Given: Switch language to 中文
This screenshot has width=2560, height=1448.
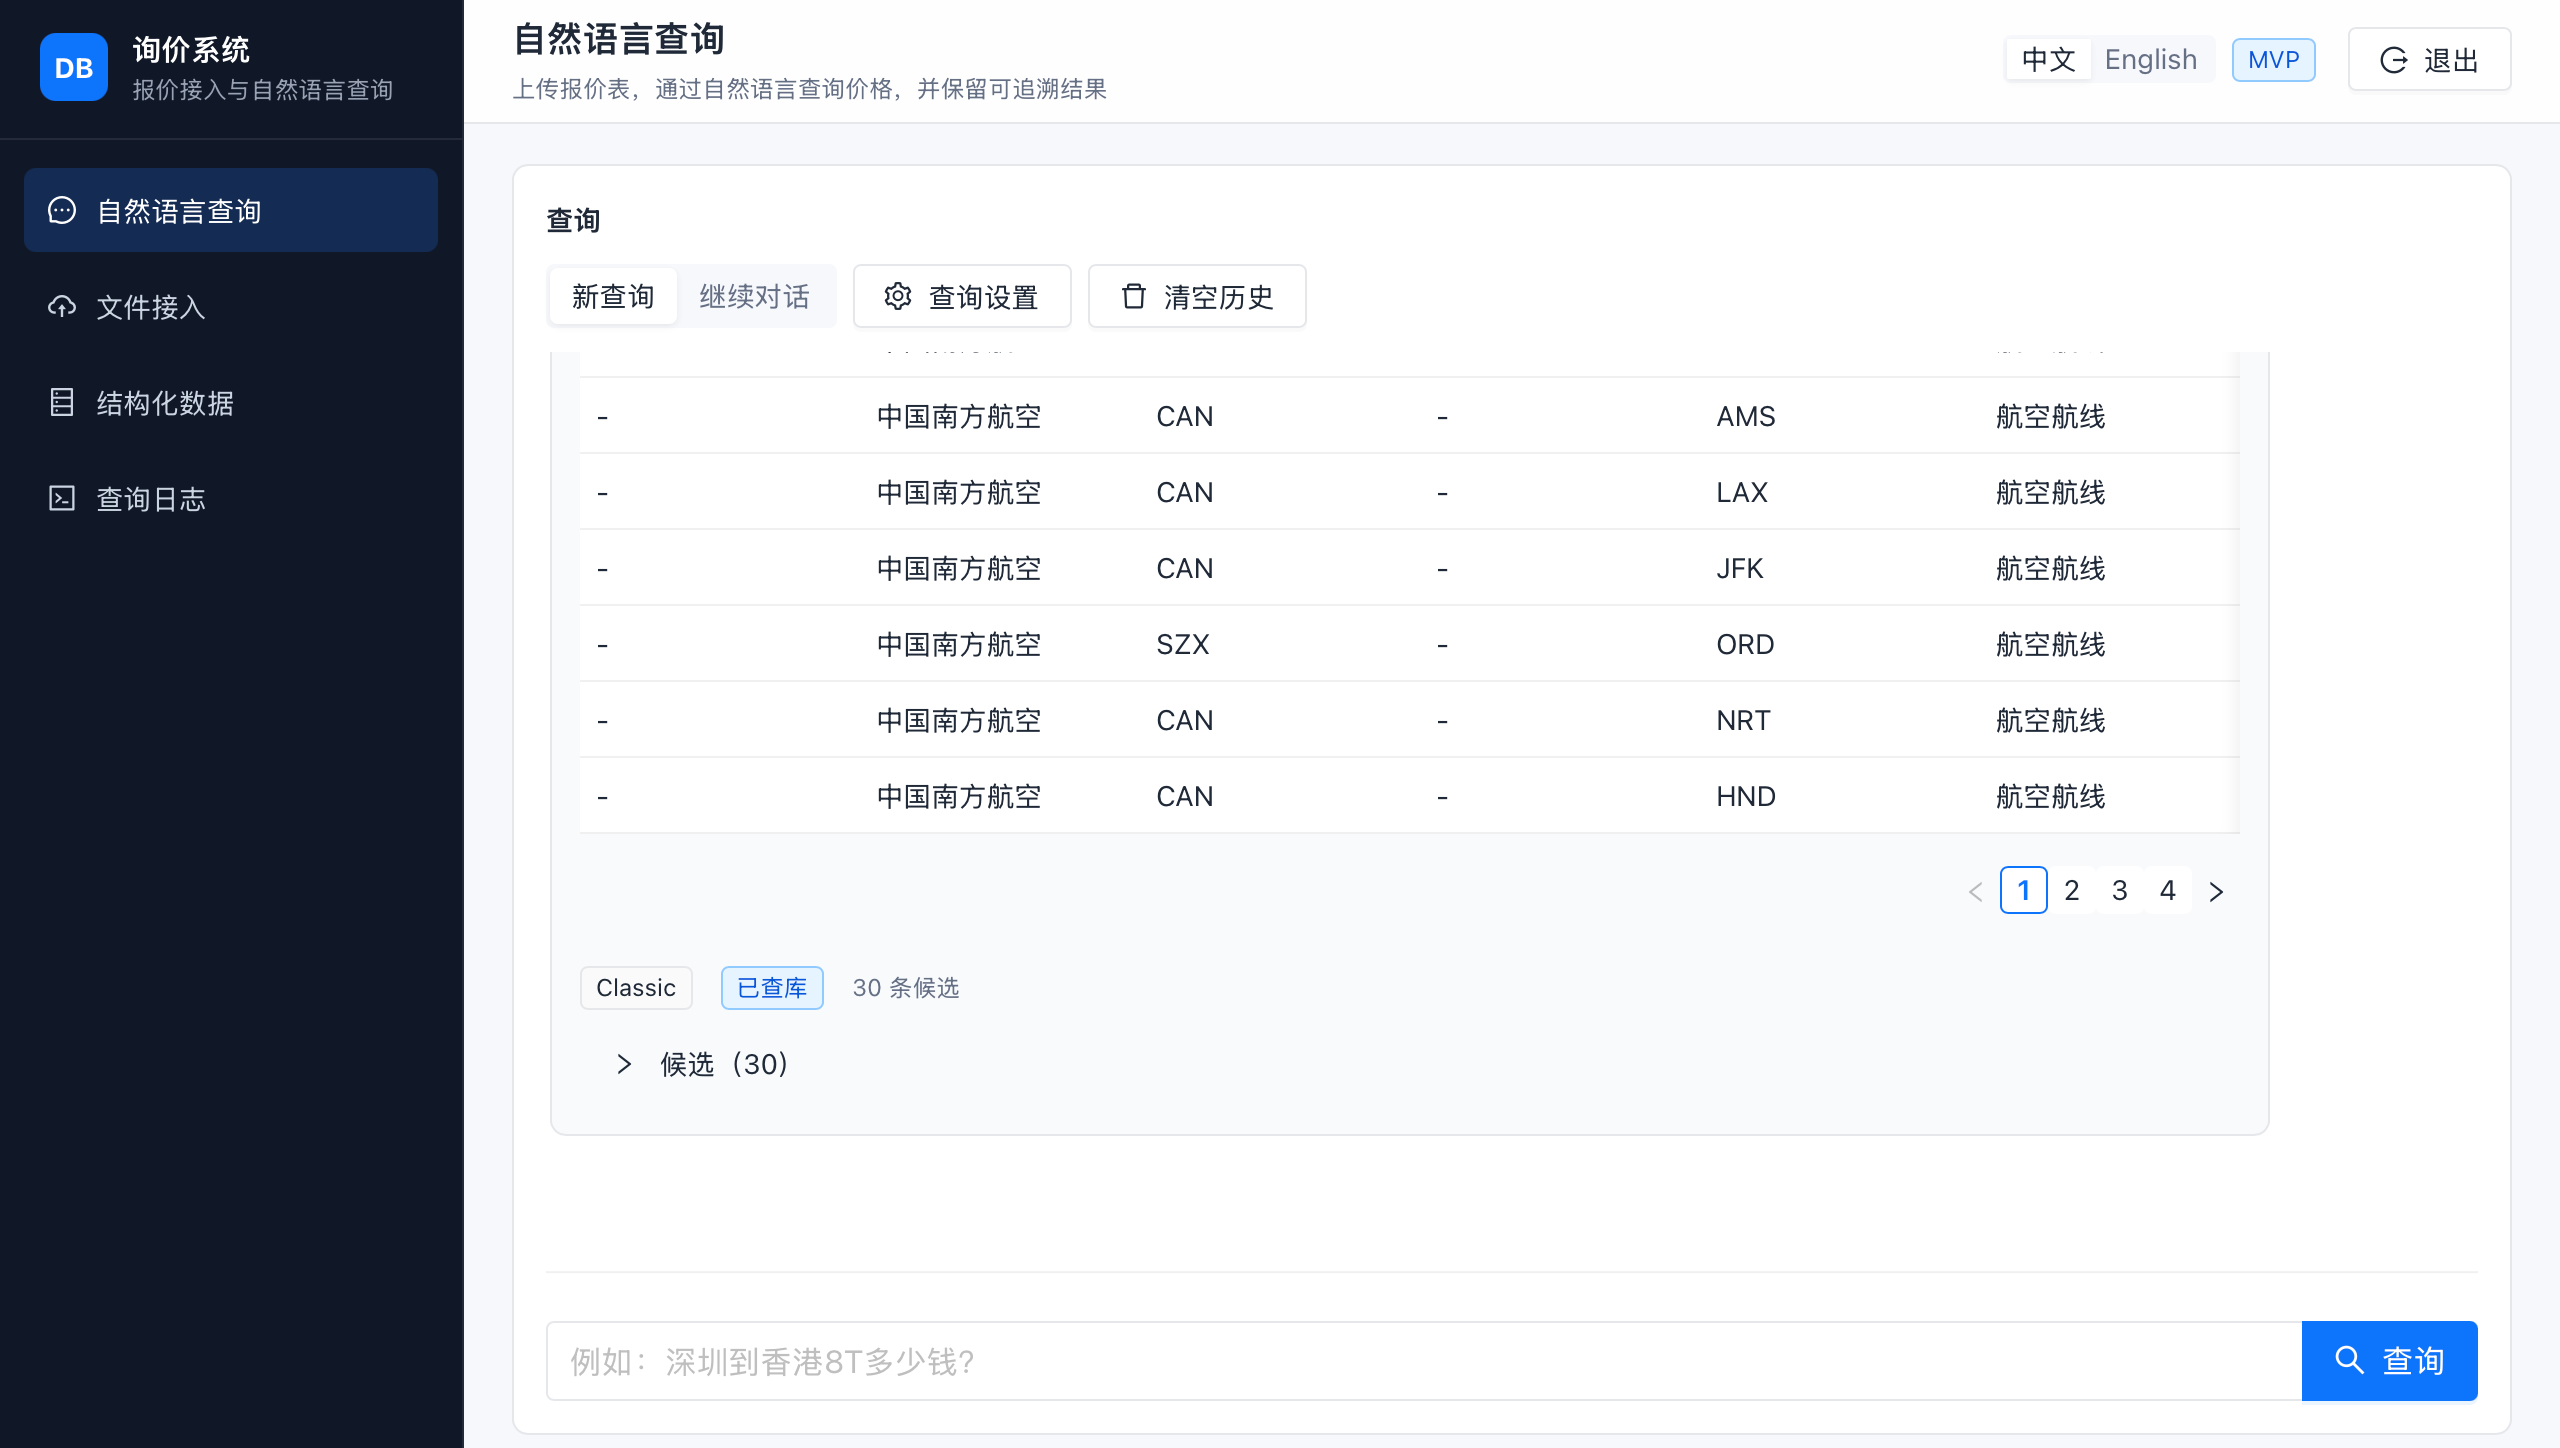Looking at the screenshot, I should coord(2049,60).
